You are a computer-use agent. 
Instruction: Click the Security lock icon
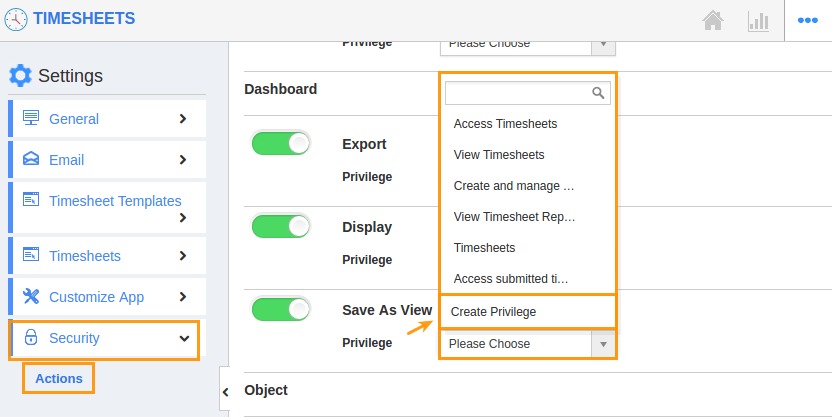click(x=31, y=337)
